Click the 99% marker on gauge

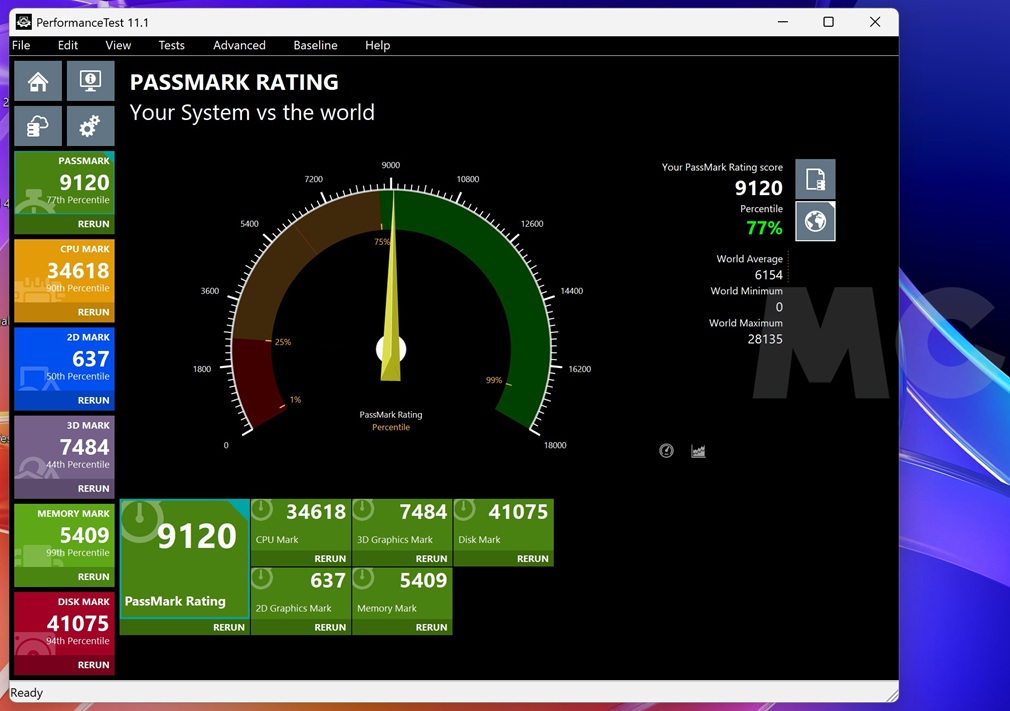(x=494, y=380)
